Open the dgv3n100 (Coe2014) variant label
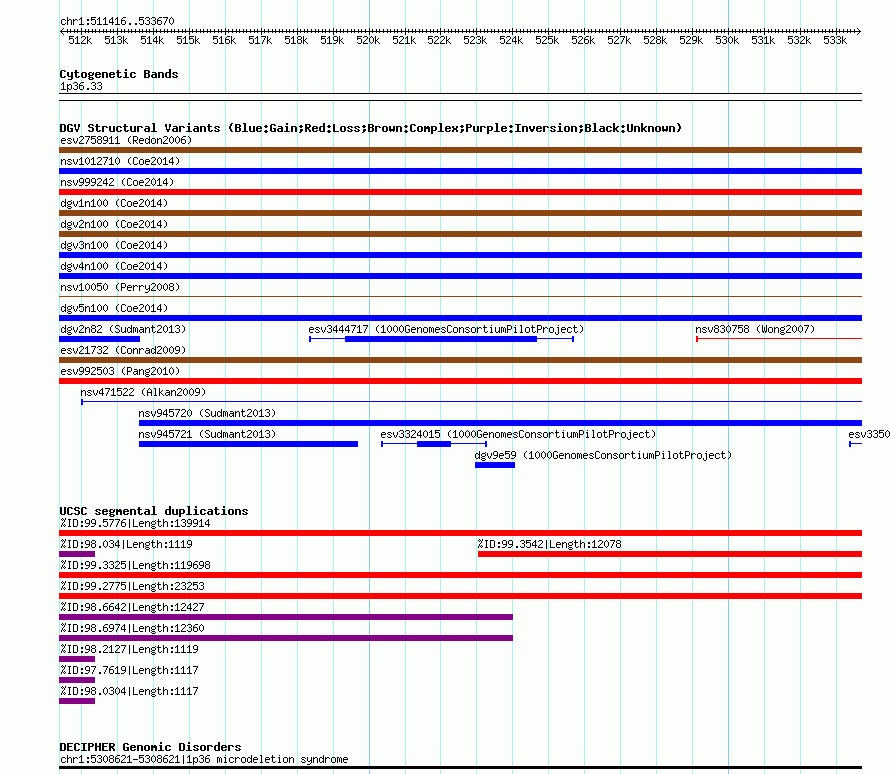The image size is (890, 774). (114, 245)
